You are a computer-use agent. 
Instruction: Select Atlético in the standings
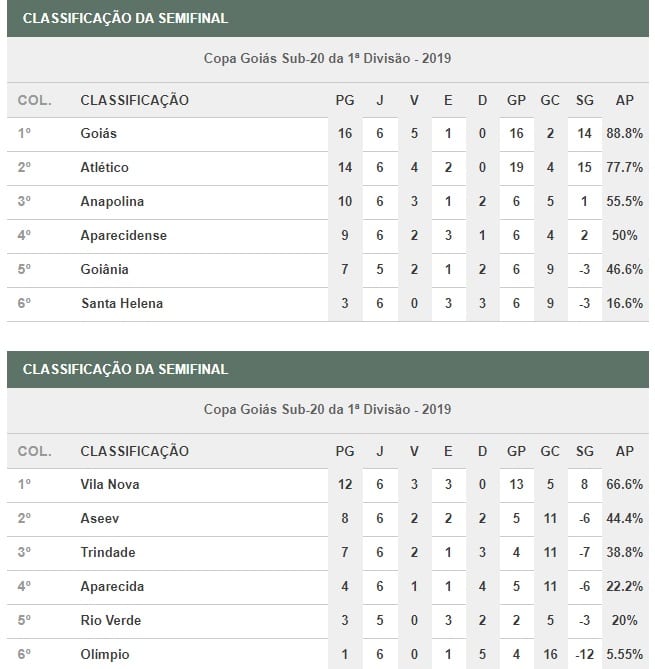[104, 167]
